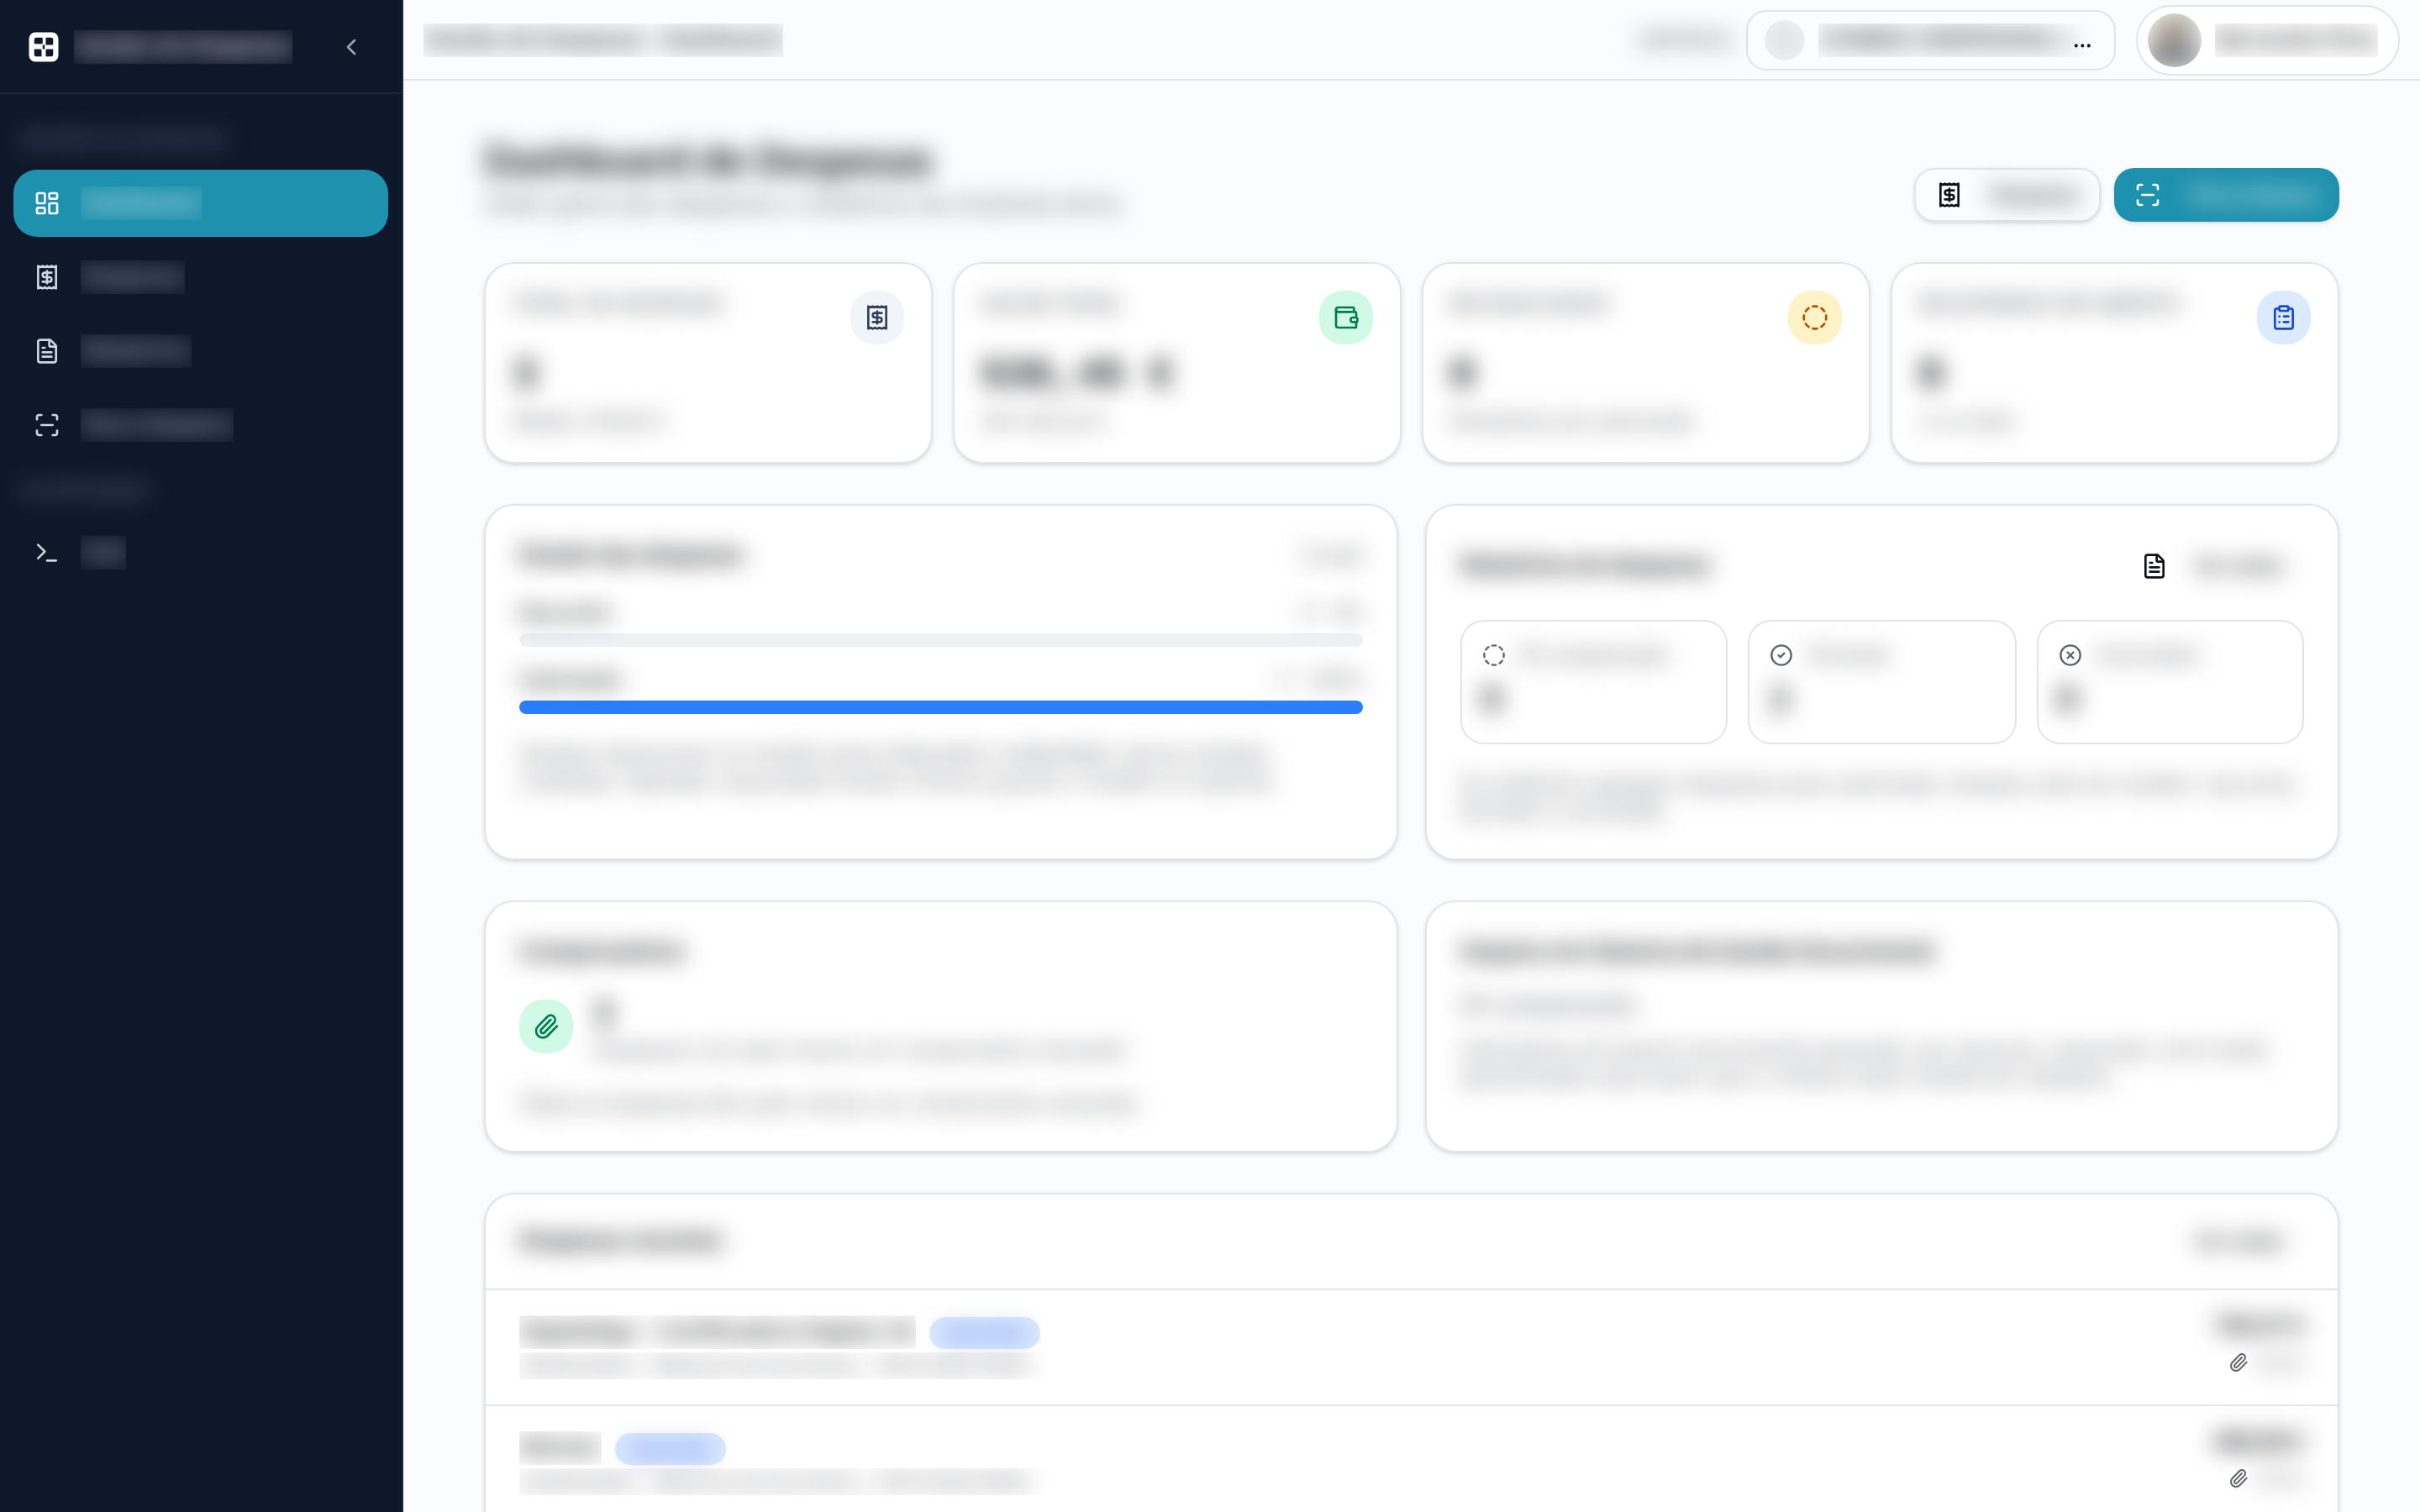Click the paperclip icon on second expense row

[2239, 1479]
